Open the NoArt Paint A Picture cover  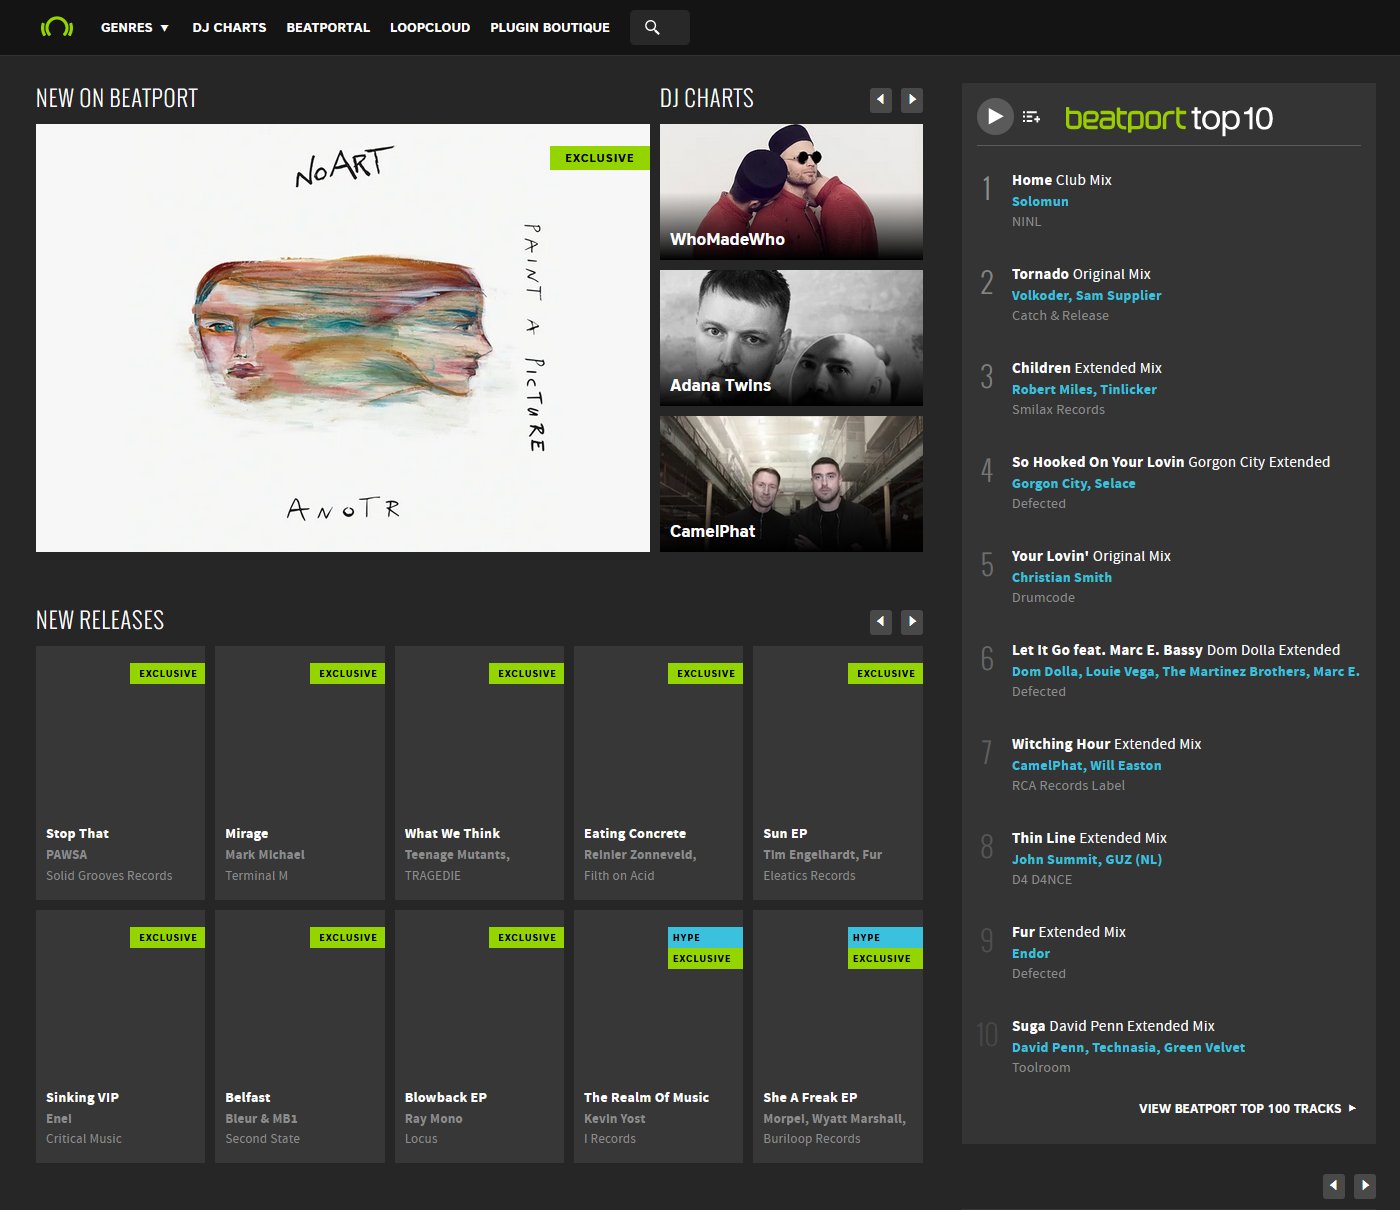pyautogui.click(x=343, y=338)
